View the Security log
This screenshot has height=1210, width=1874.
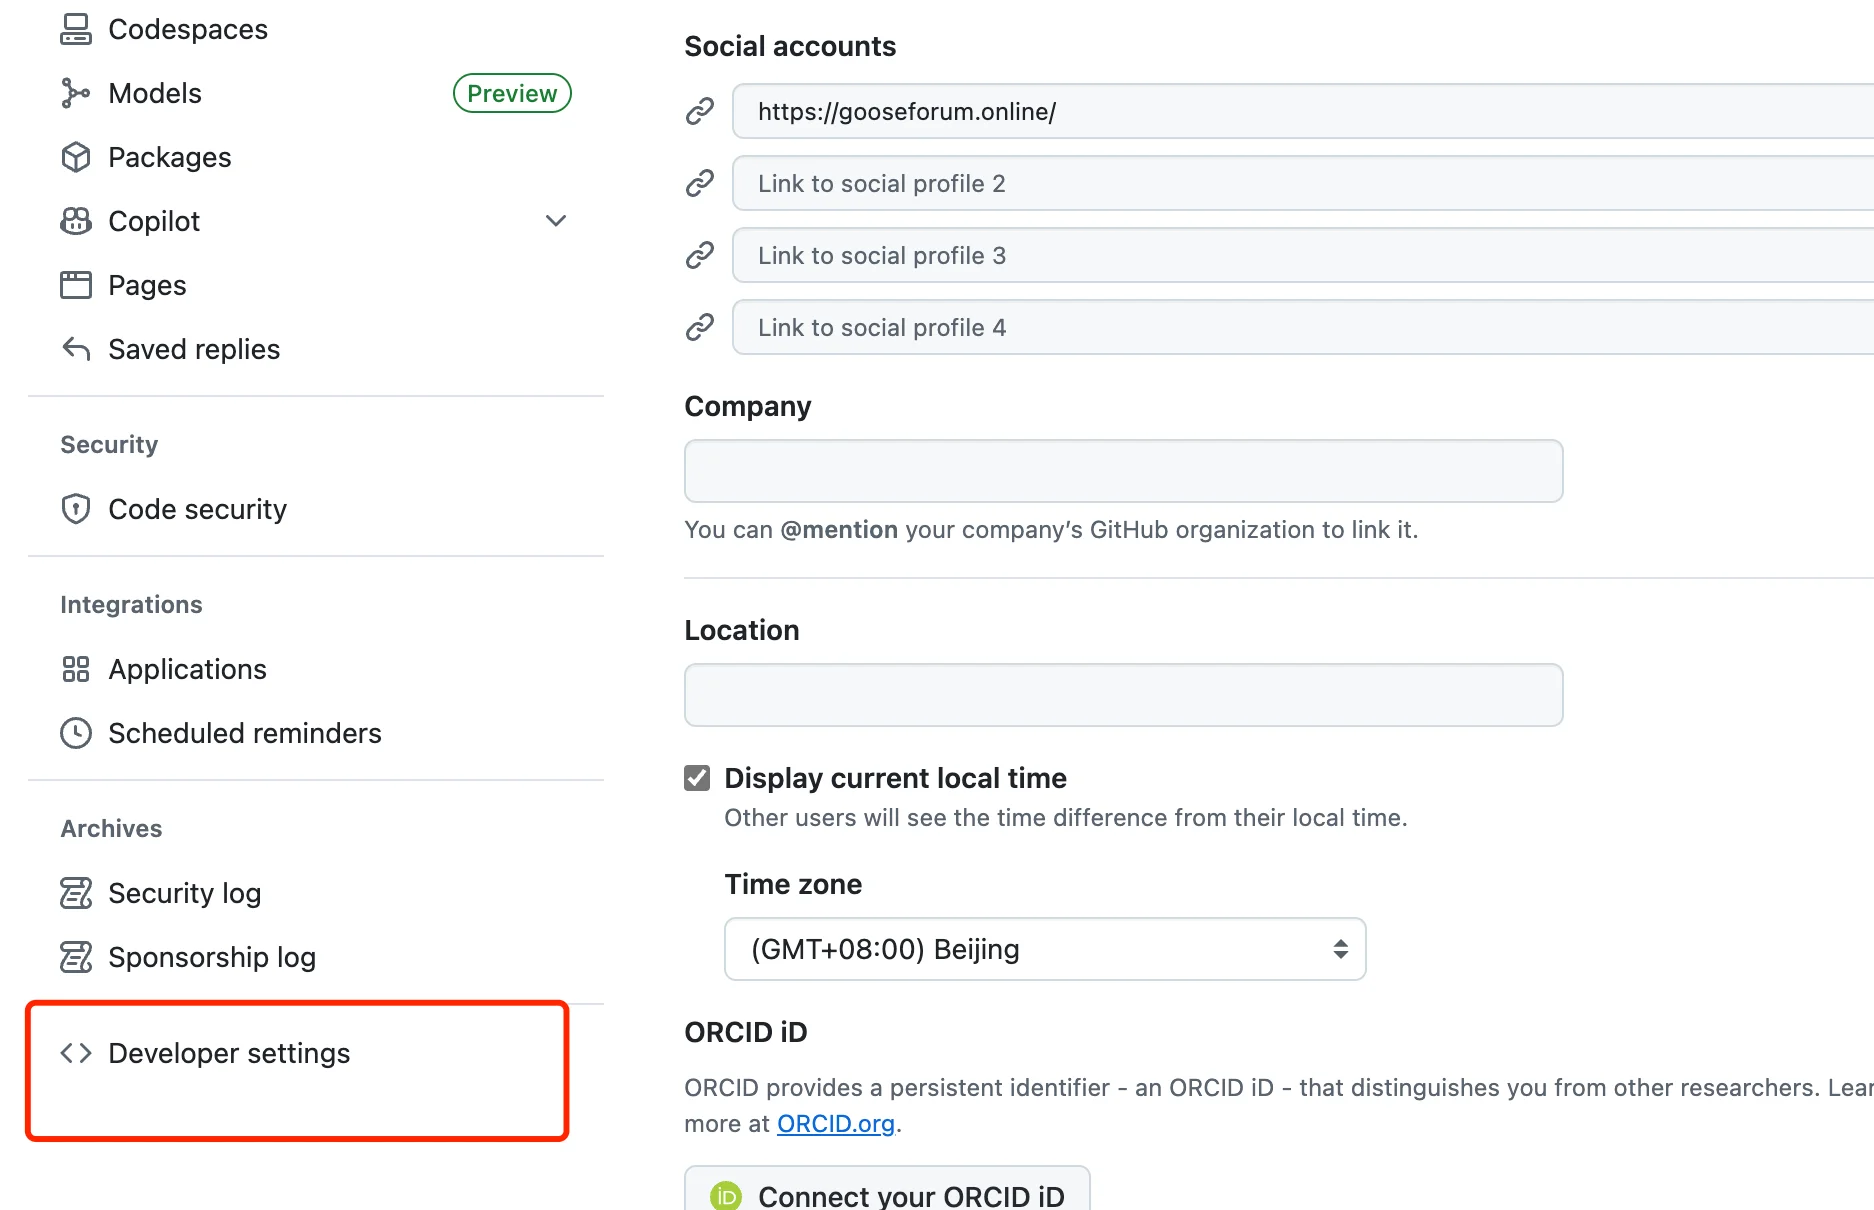pos(185,893)
